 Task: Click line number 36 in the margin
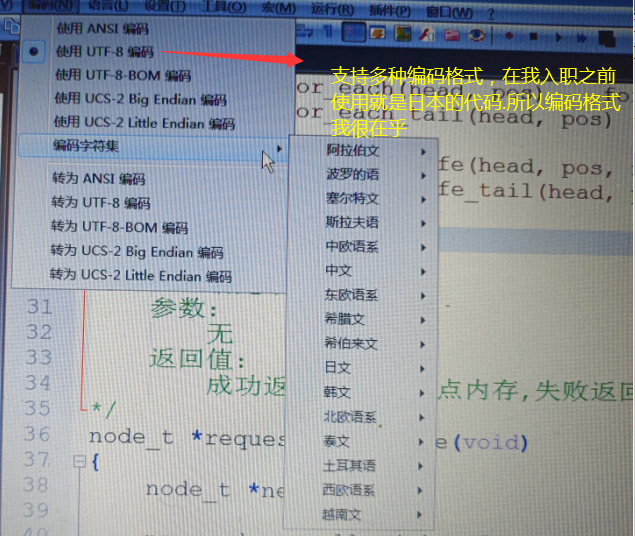click(x=36, y=434)
